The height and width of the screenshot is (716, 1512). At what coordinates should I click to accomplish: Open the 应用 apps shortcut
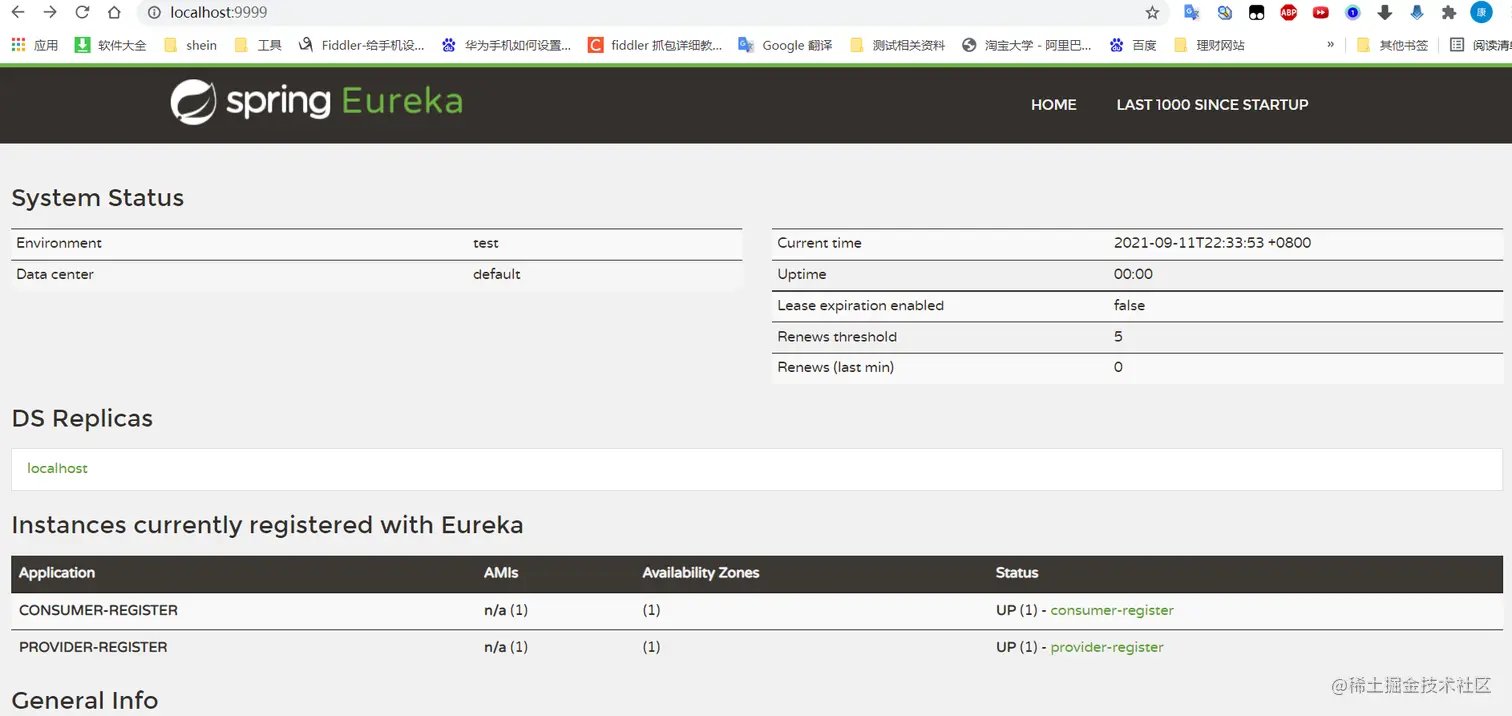coord(34,45)
